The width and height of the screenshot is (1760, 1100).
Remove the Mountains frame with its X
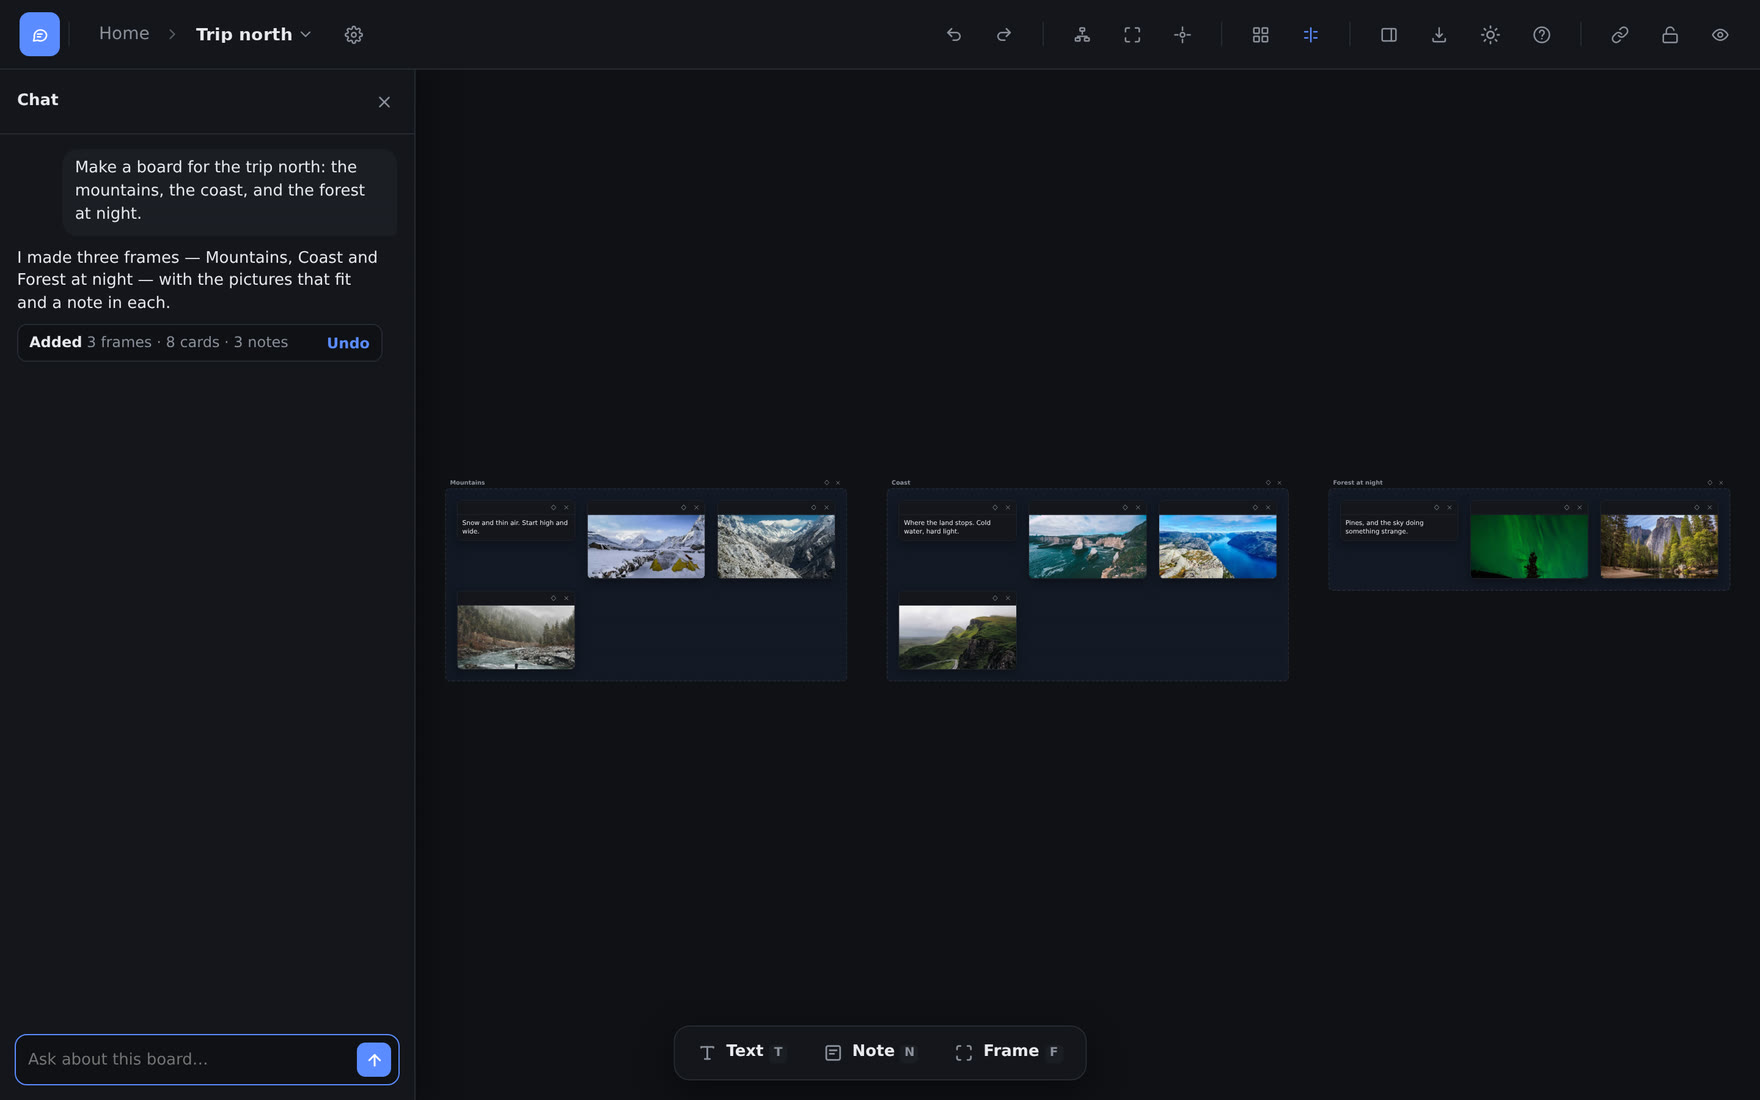click(838, 482)
